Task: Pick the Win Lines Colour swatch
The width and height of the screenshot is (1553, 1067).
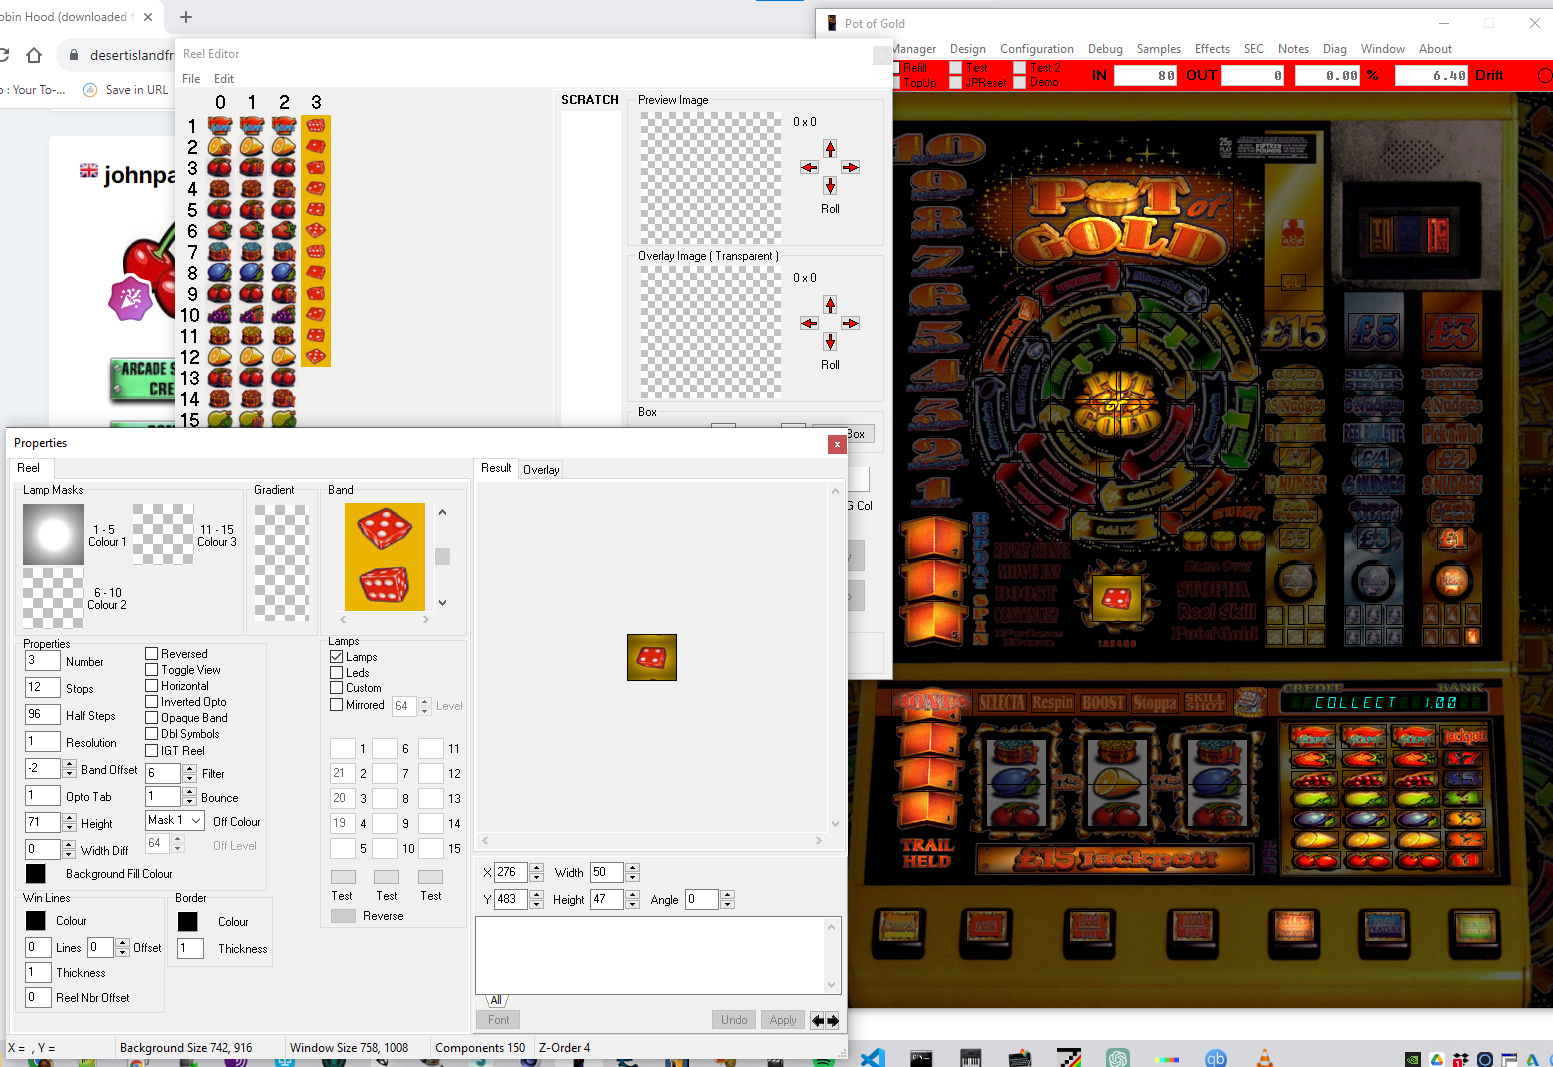Action: point(35,920)
